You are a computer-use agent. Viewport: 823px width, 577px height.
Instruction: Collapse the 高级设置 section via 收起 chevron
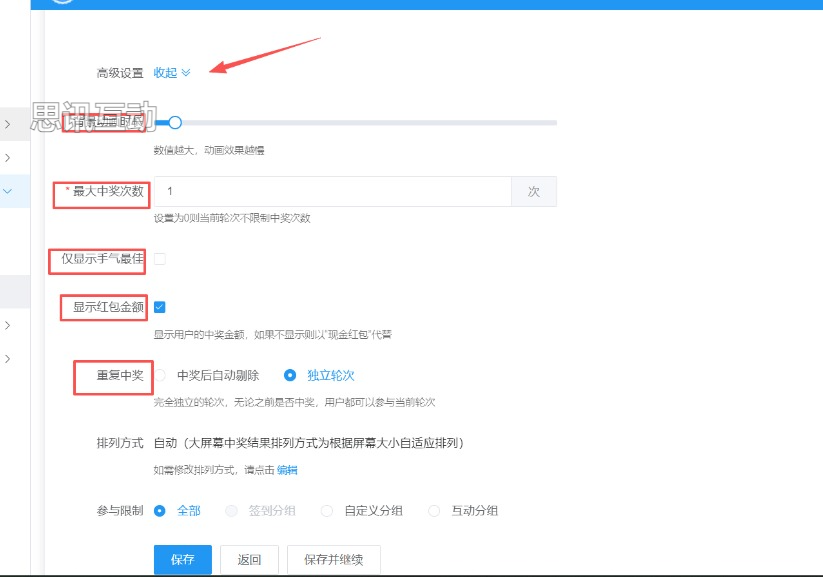[x=172, y=72]
